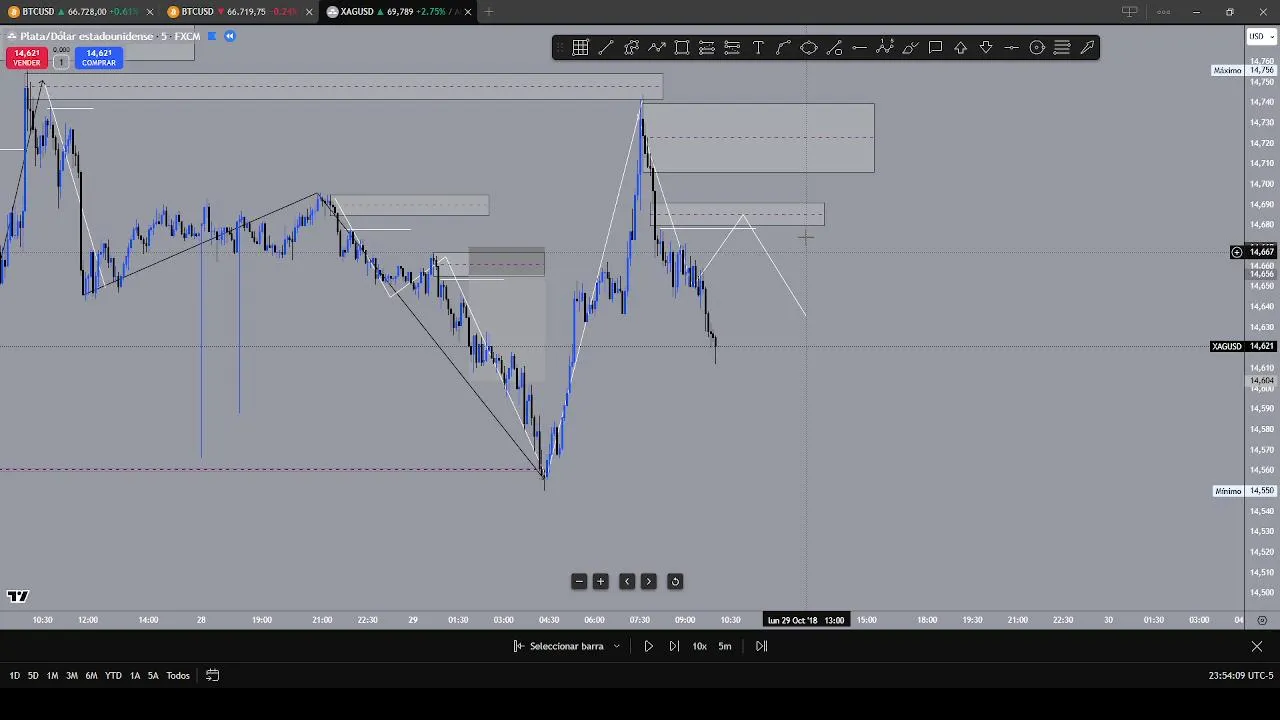Click the order quantity field showing 1
The width and height of the screenshot is (1280, 720).
click(x=61, y=62)
